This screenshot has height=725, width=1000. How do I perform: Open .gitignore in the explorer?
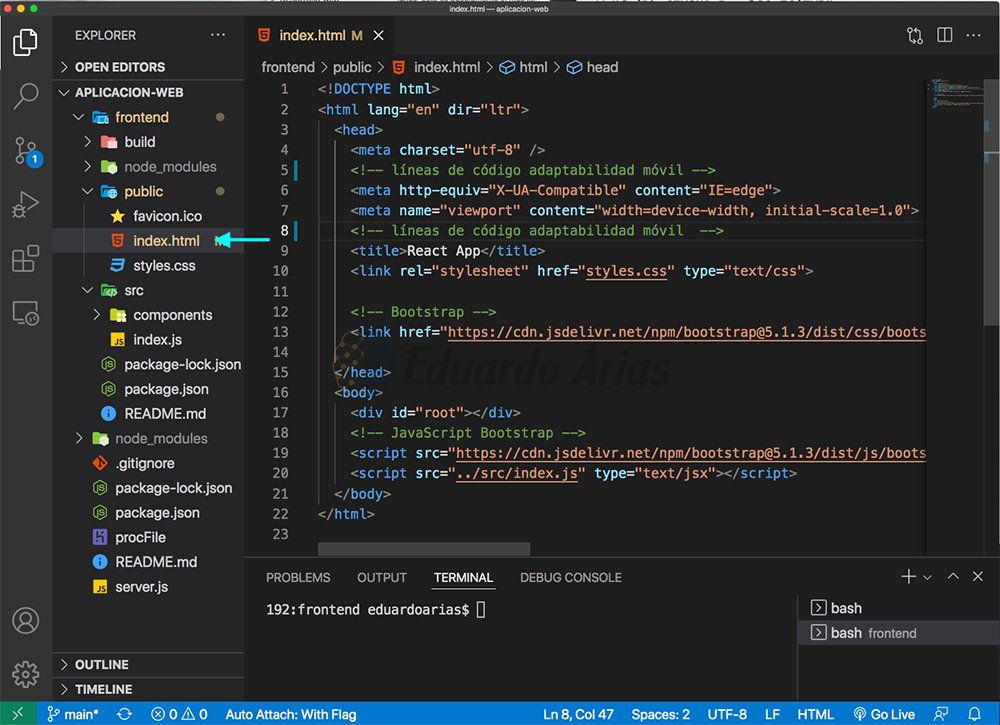[148, 463]
